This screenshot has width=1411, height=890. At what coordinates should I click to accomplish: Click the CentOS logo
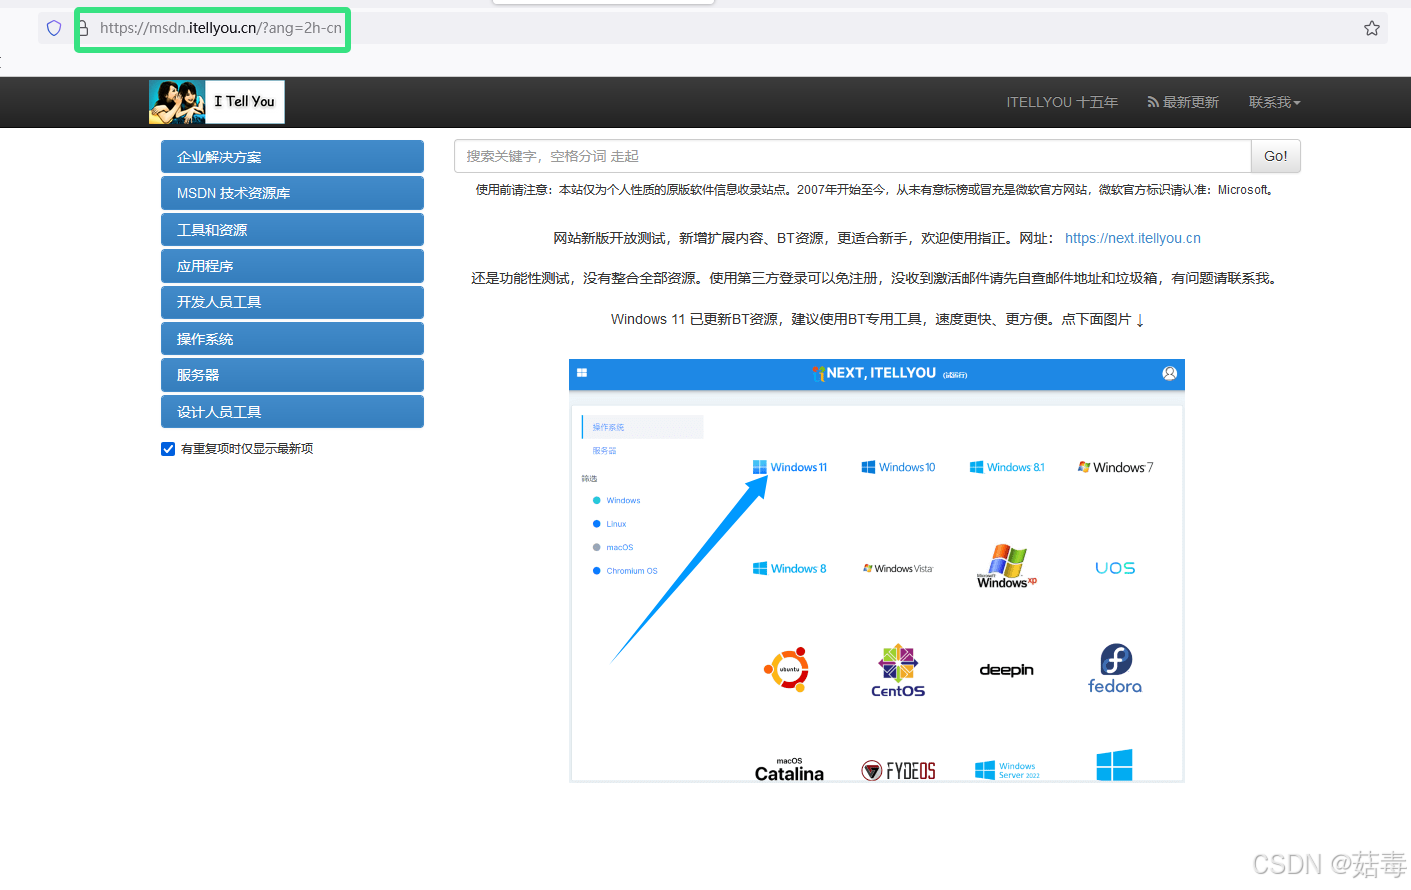click(898, 670)
